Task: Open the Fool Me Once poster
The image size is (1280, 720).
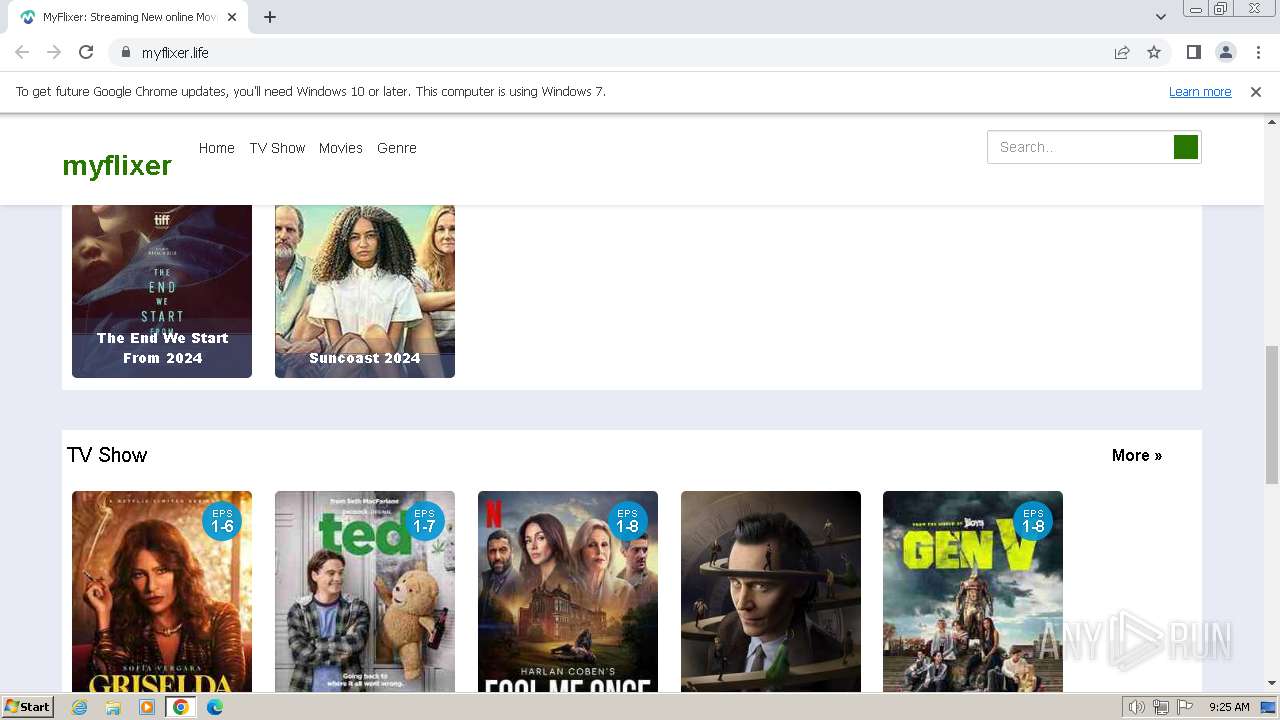Action: tap(568, 591)
